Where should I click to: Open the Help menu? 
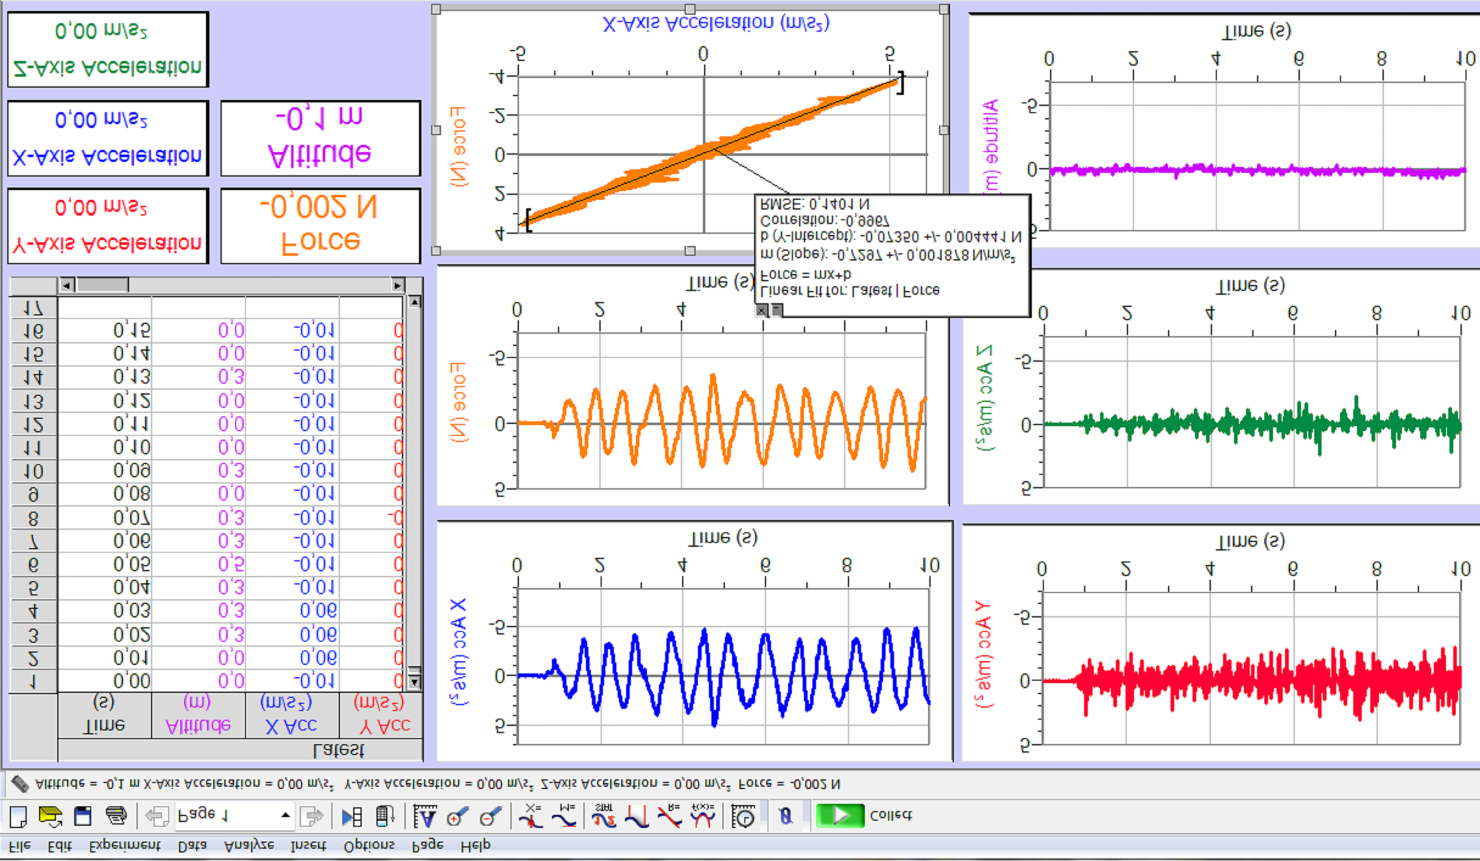pyautogui.click(x=475, y=846)
